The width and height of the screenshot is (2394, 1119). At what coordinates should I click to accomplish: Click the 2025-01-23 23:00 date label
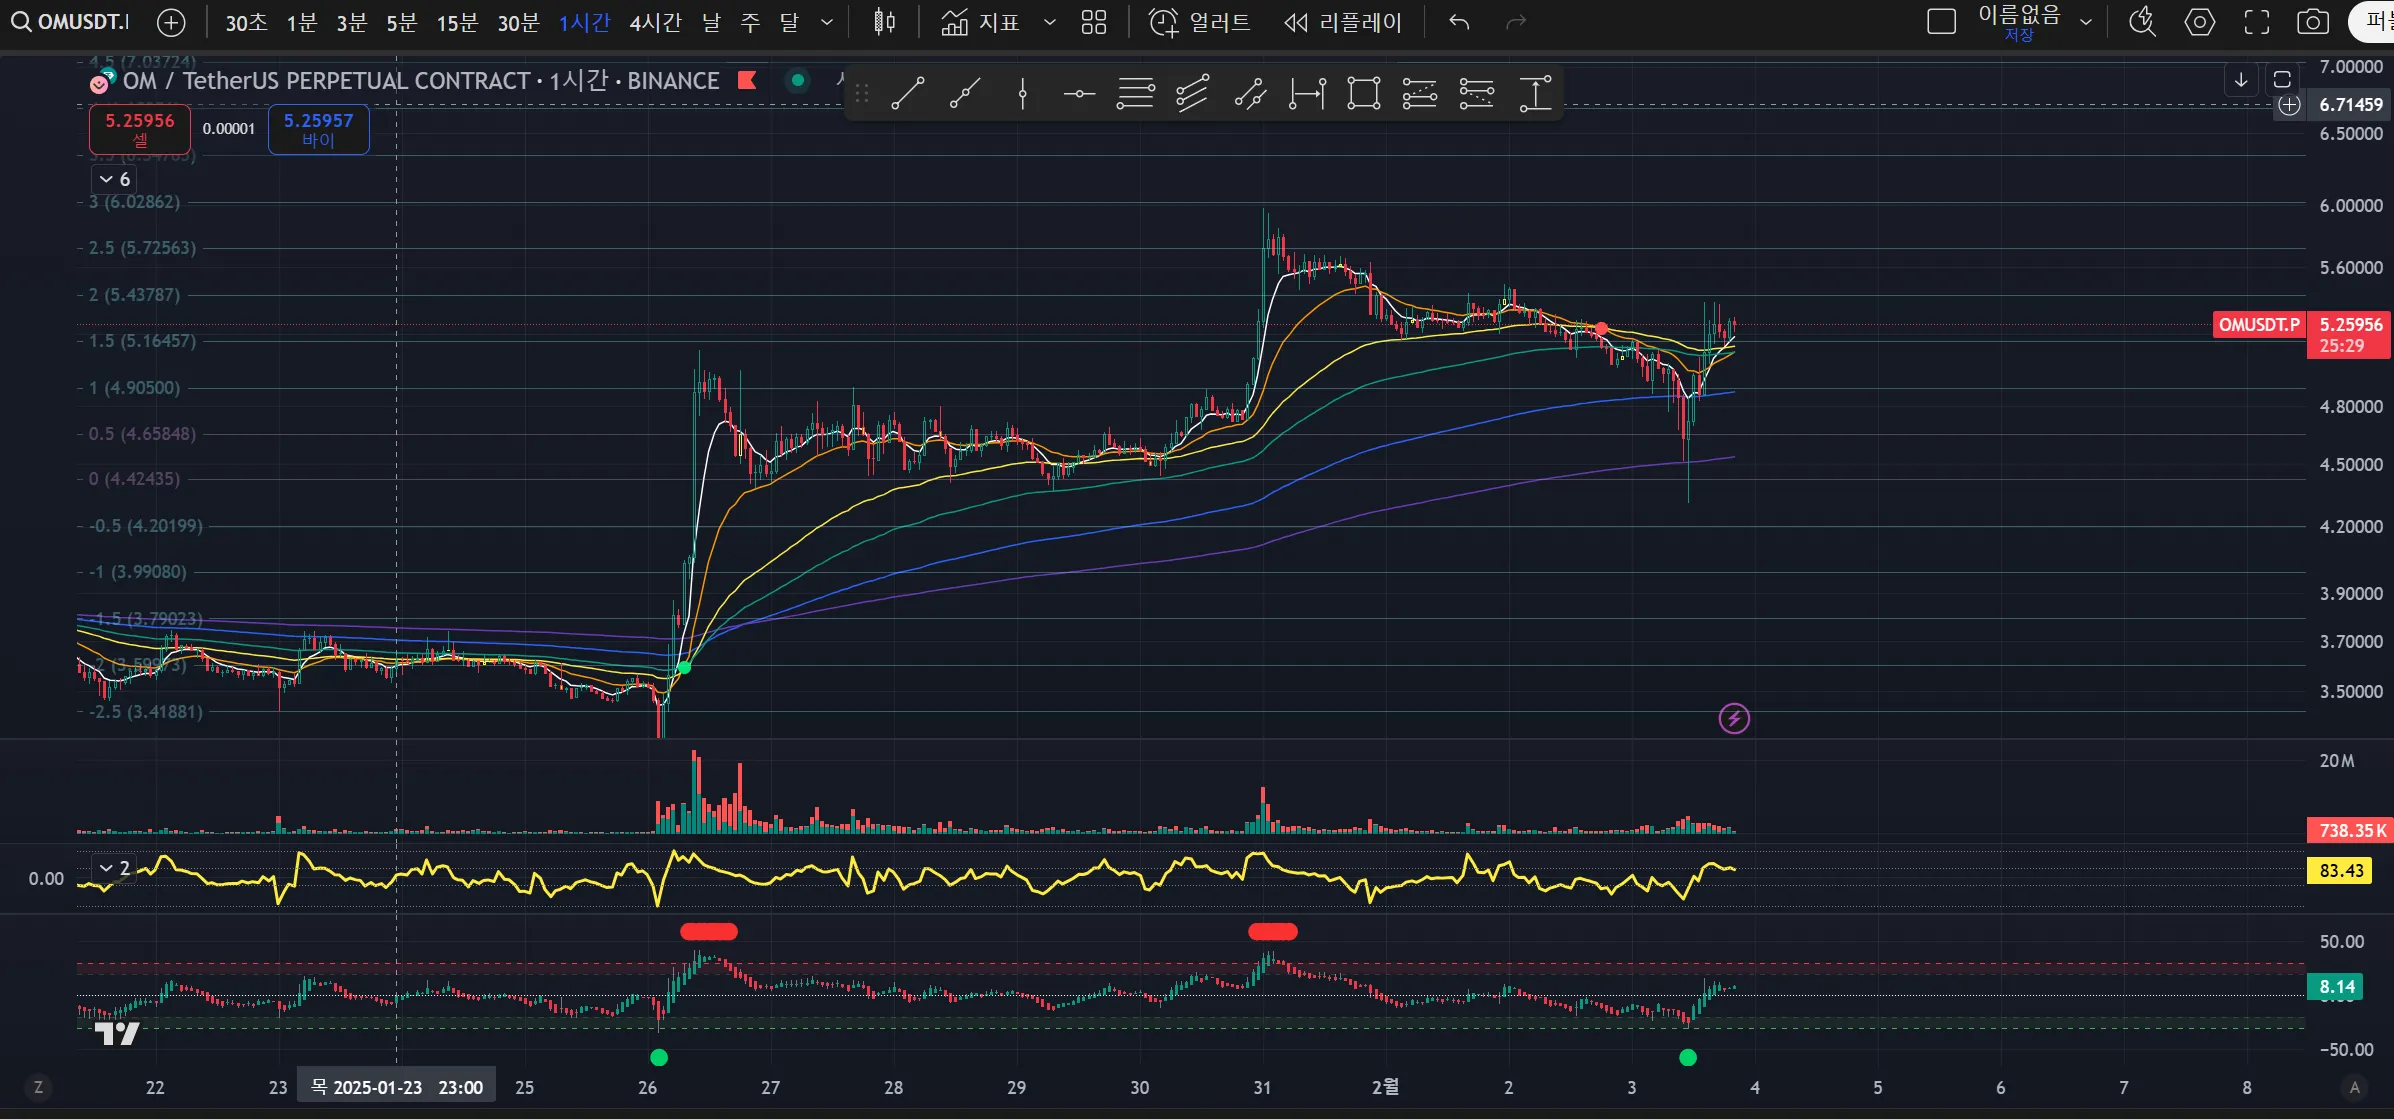tap(397, 1087)
